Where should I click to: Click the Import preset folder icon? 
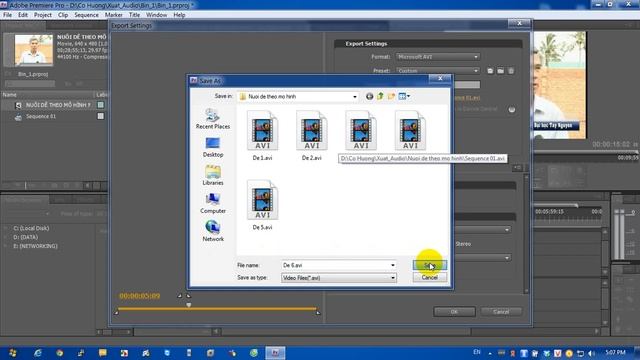pos(500,71)
